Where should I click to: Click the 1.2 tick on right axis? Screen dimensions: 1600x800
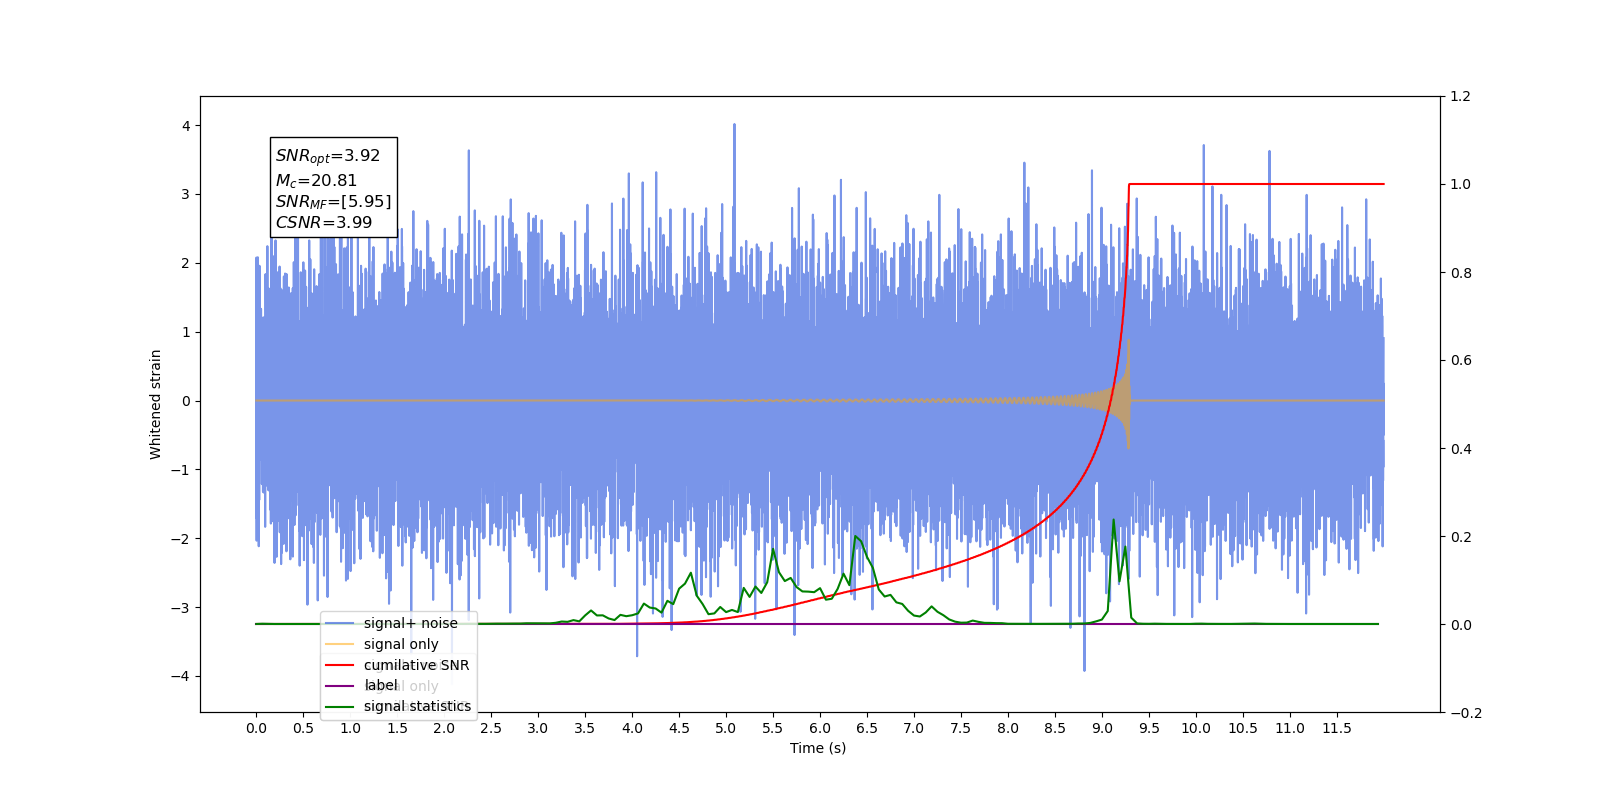point(1461,96)
